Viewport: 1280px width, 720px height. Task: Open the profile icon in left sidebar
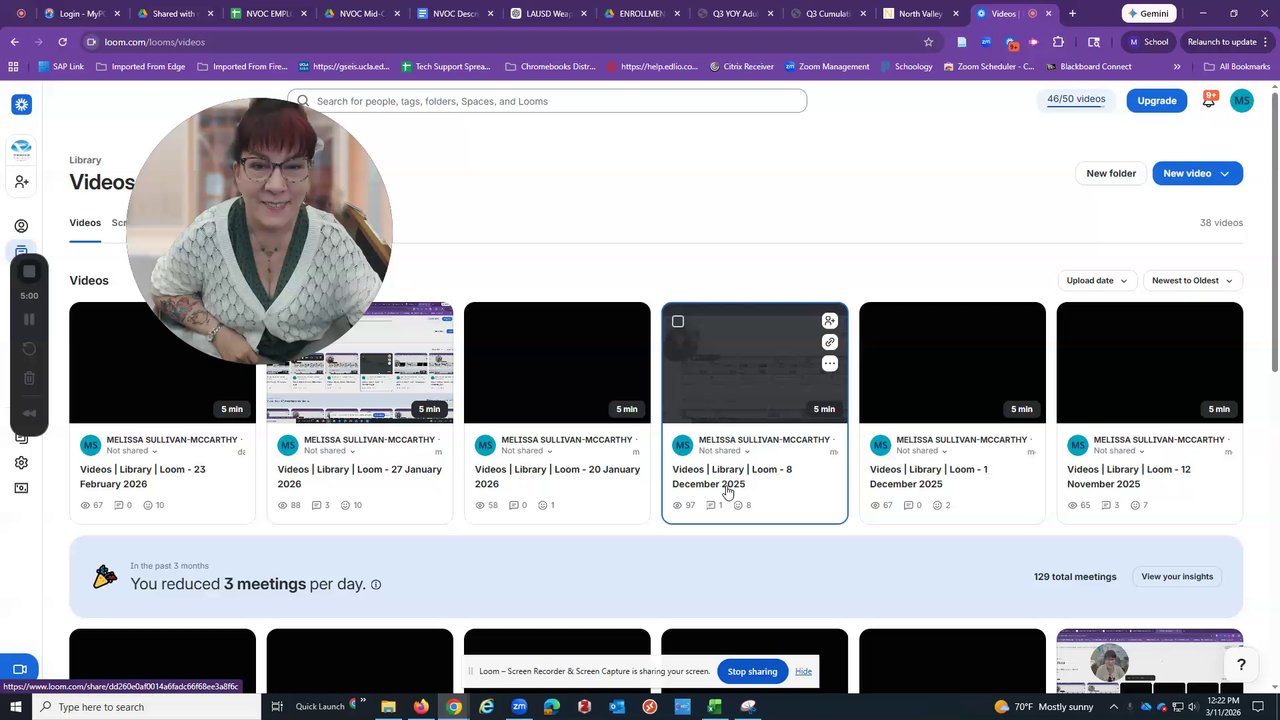pos(21,226)
